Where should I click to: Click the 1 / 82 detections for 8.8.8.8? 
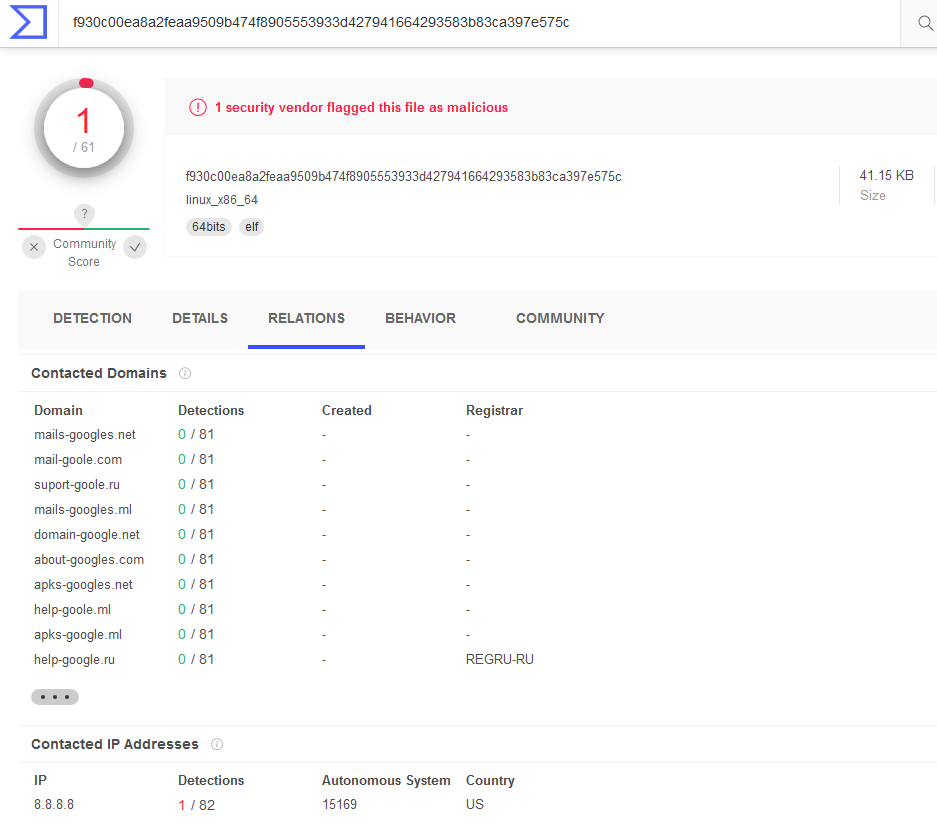coord(197,805)
